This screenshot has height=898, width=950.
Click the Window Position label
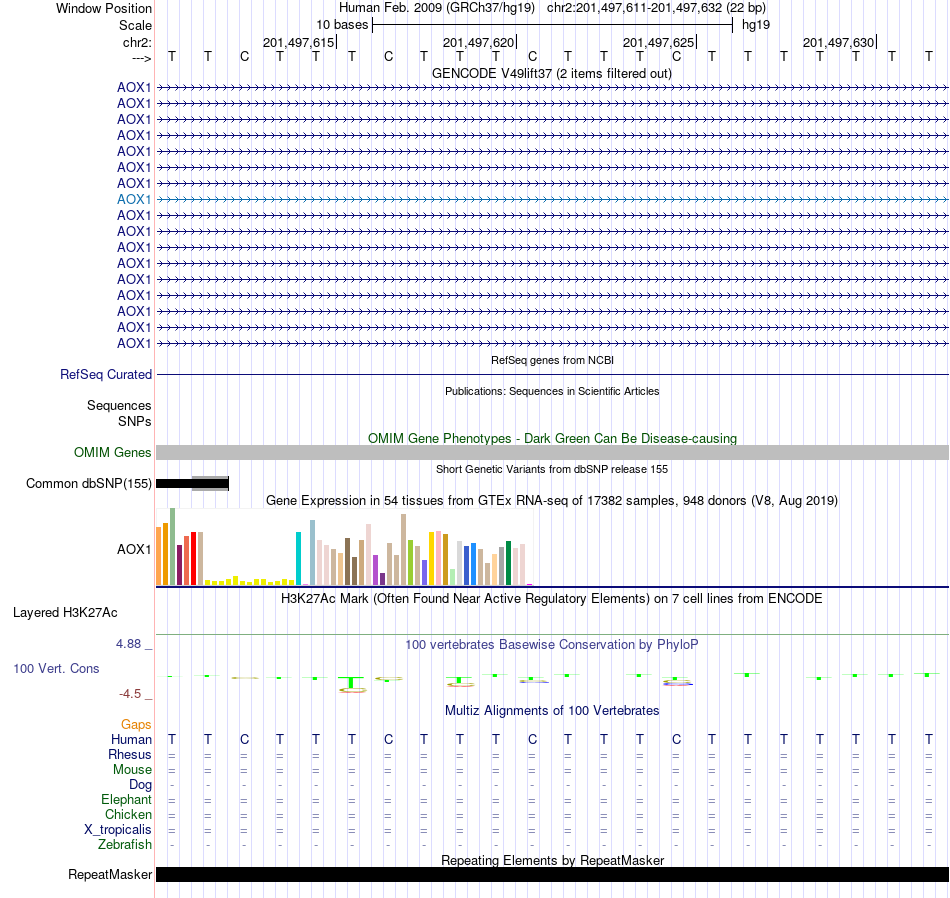click(104, 8)
